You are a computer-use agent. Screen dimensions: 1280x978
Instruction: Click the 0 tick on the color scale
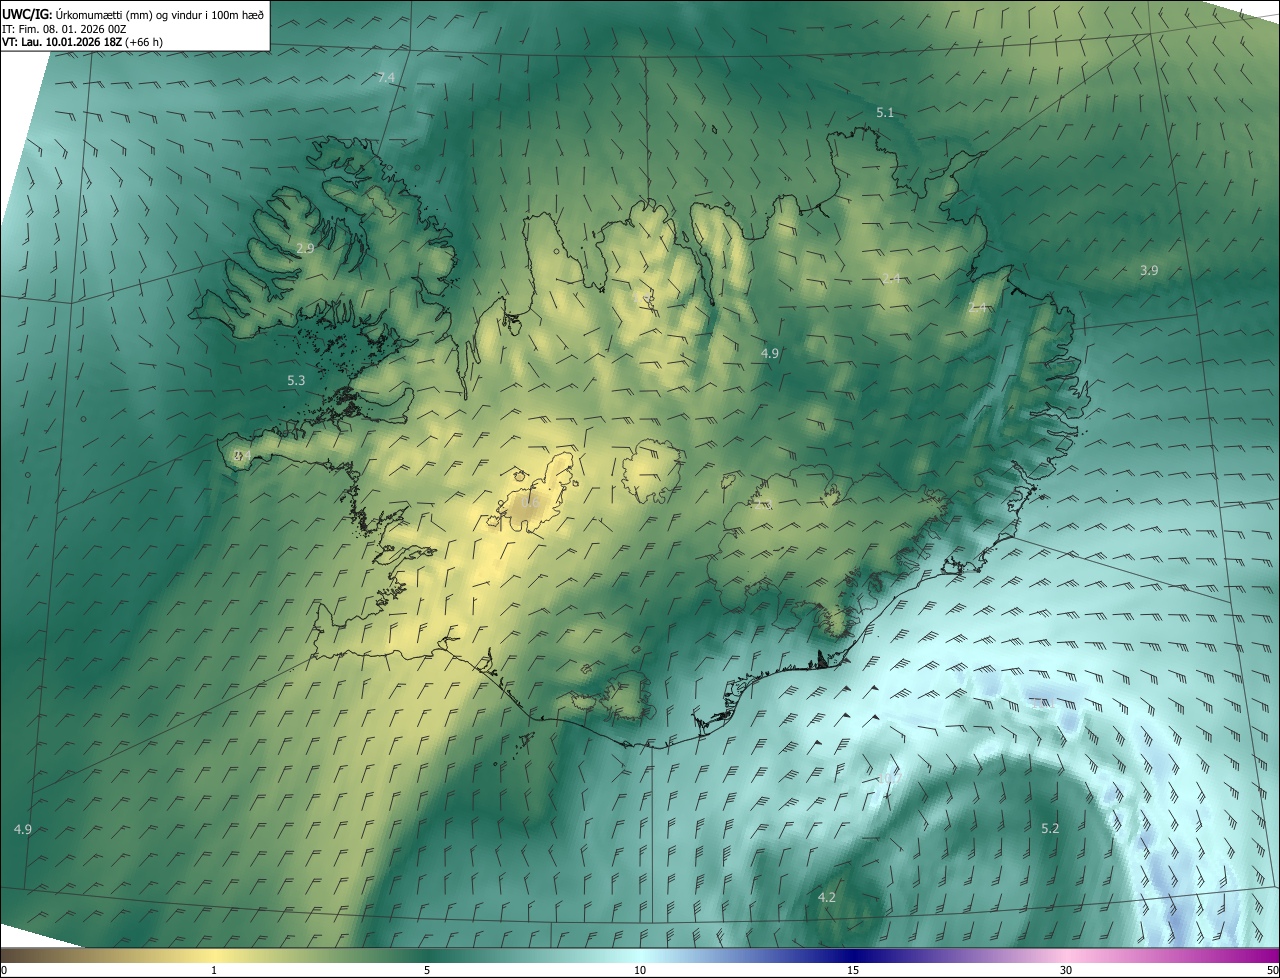[4, 970]
